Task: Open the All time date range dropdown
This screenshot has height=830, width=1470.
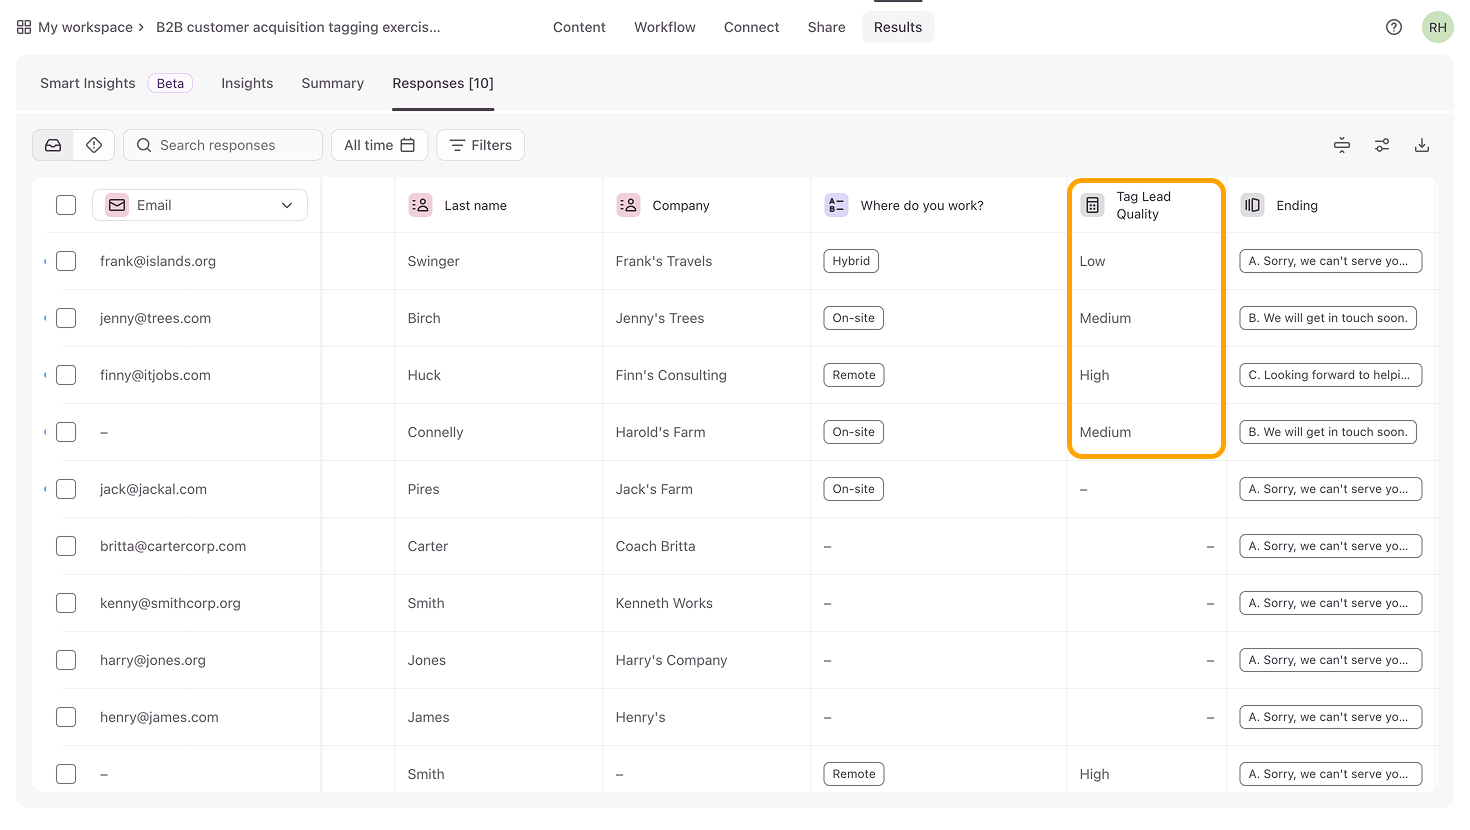Action: click(x=379, y=145)
